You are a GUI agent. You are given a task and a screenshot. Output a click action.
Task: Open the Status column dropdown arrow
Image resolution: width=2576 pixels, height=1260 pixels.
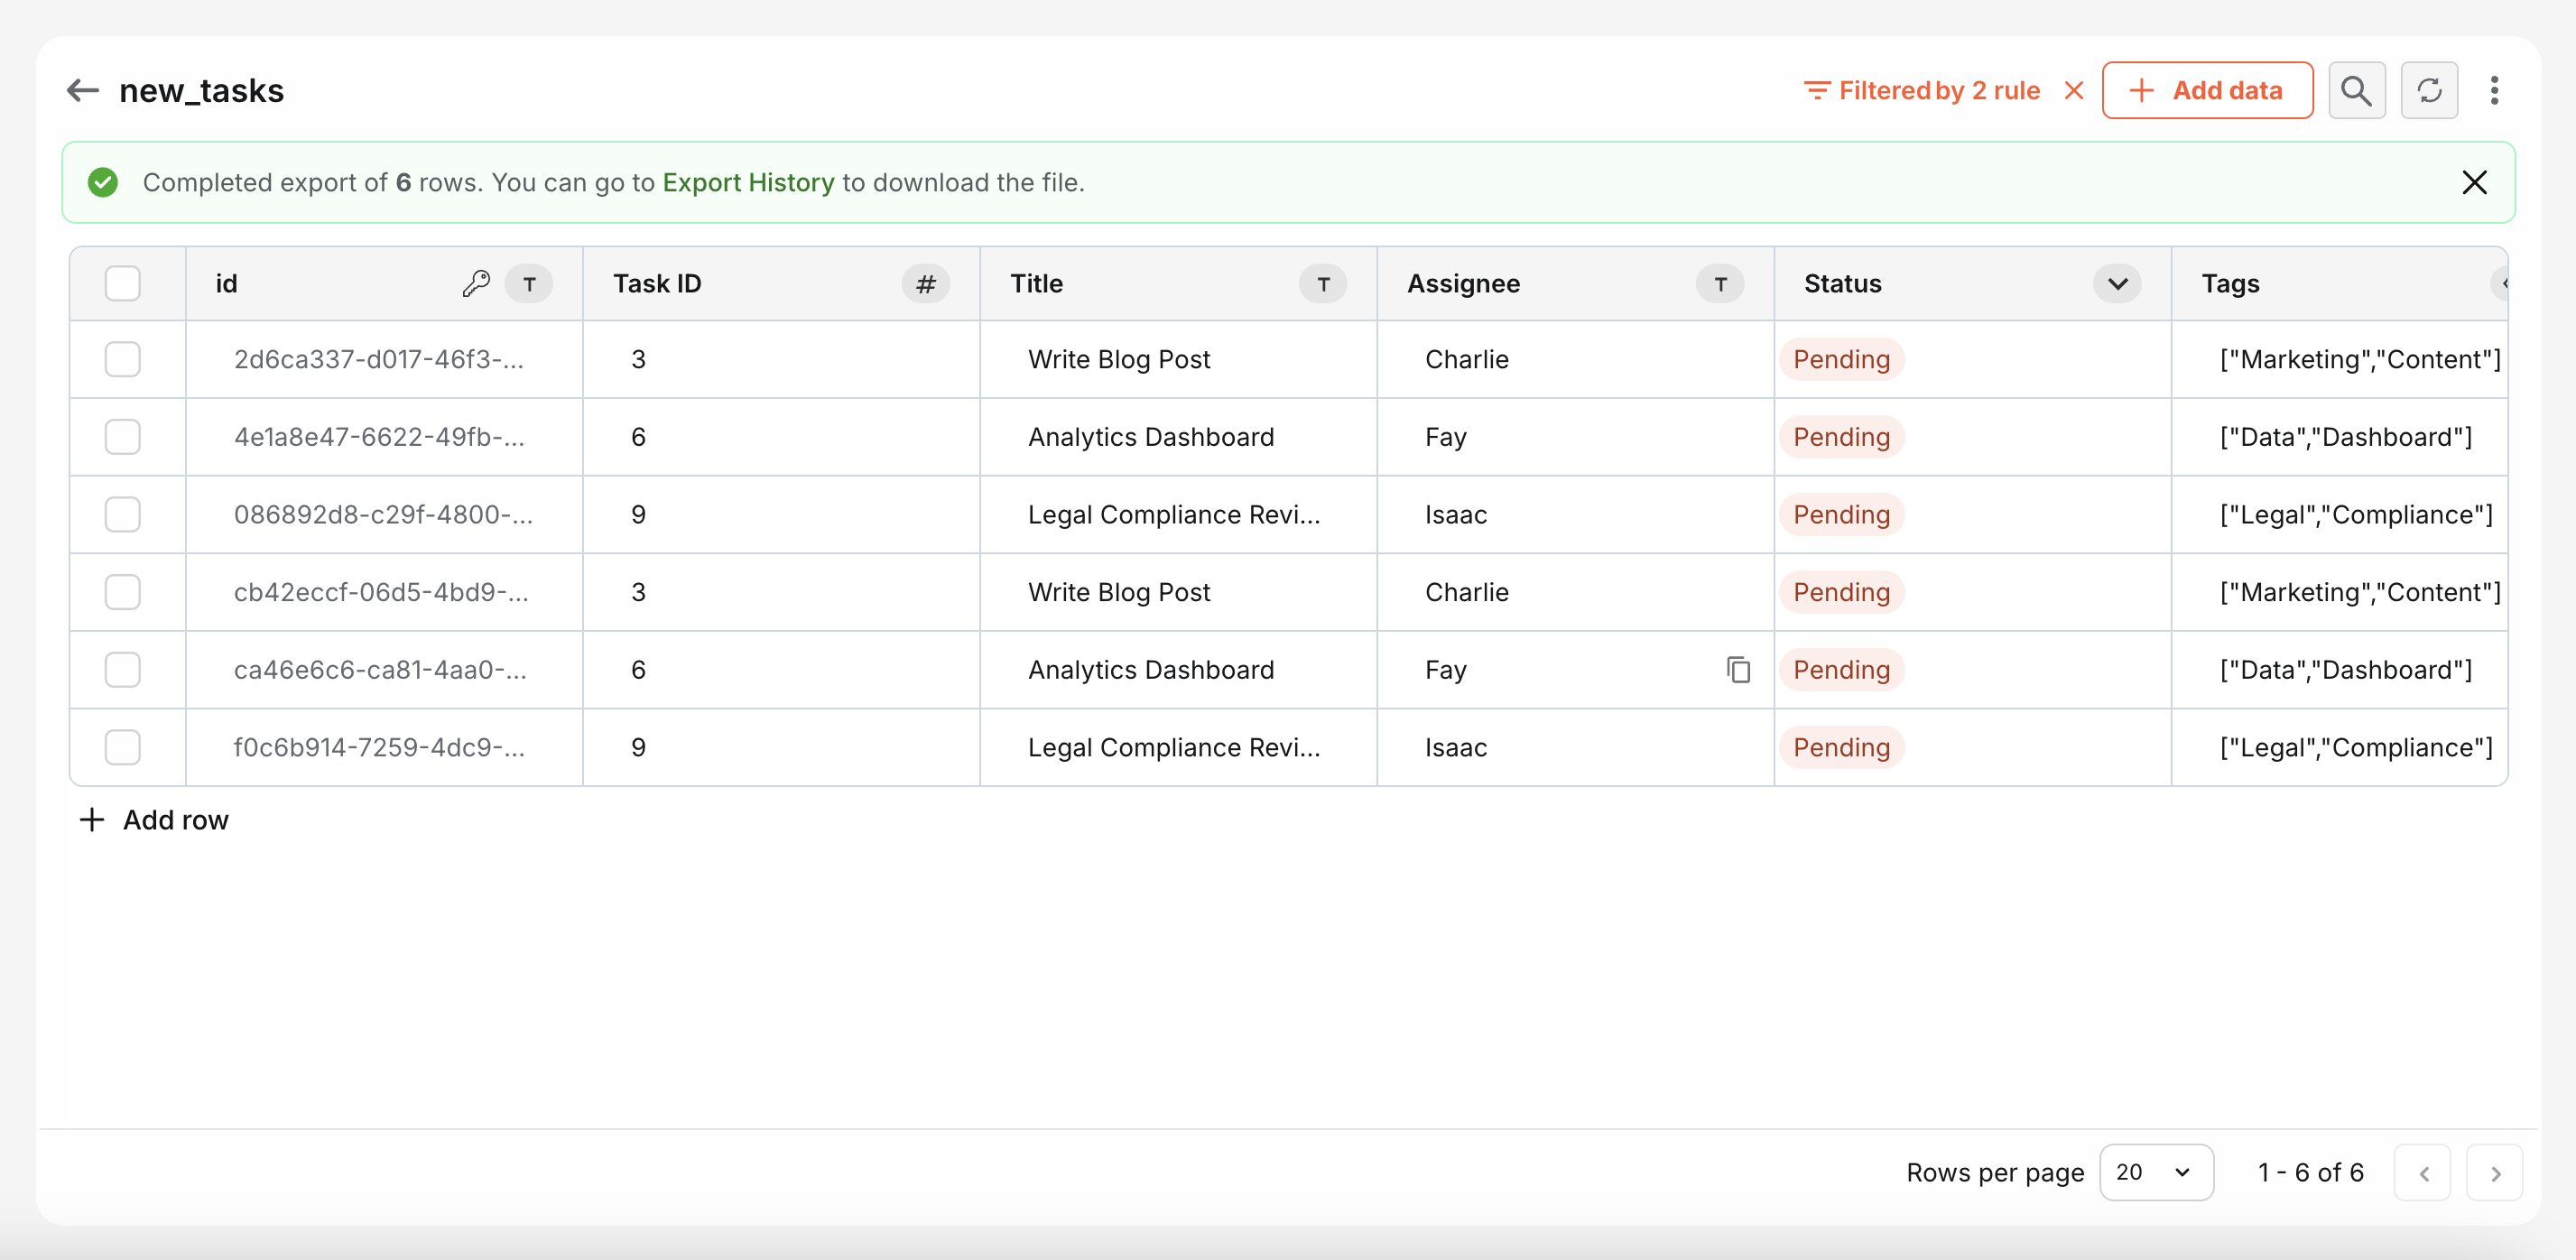[x=2117, y=284]
